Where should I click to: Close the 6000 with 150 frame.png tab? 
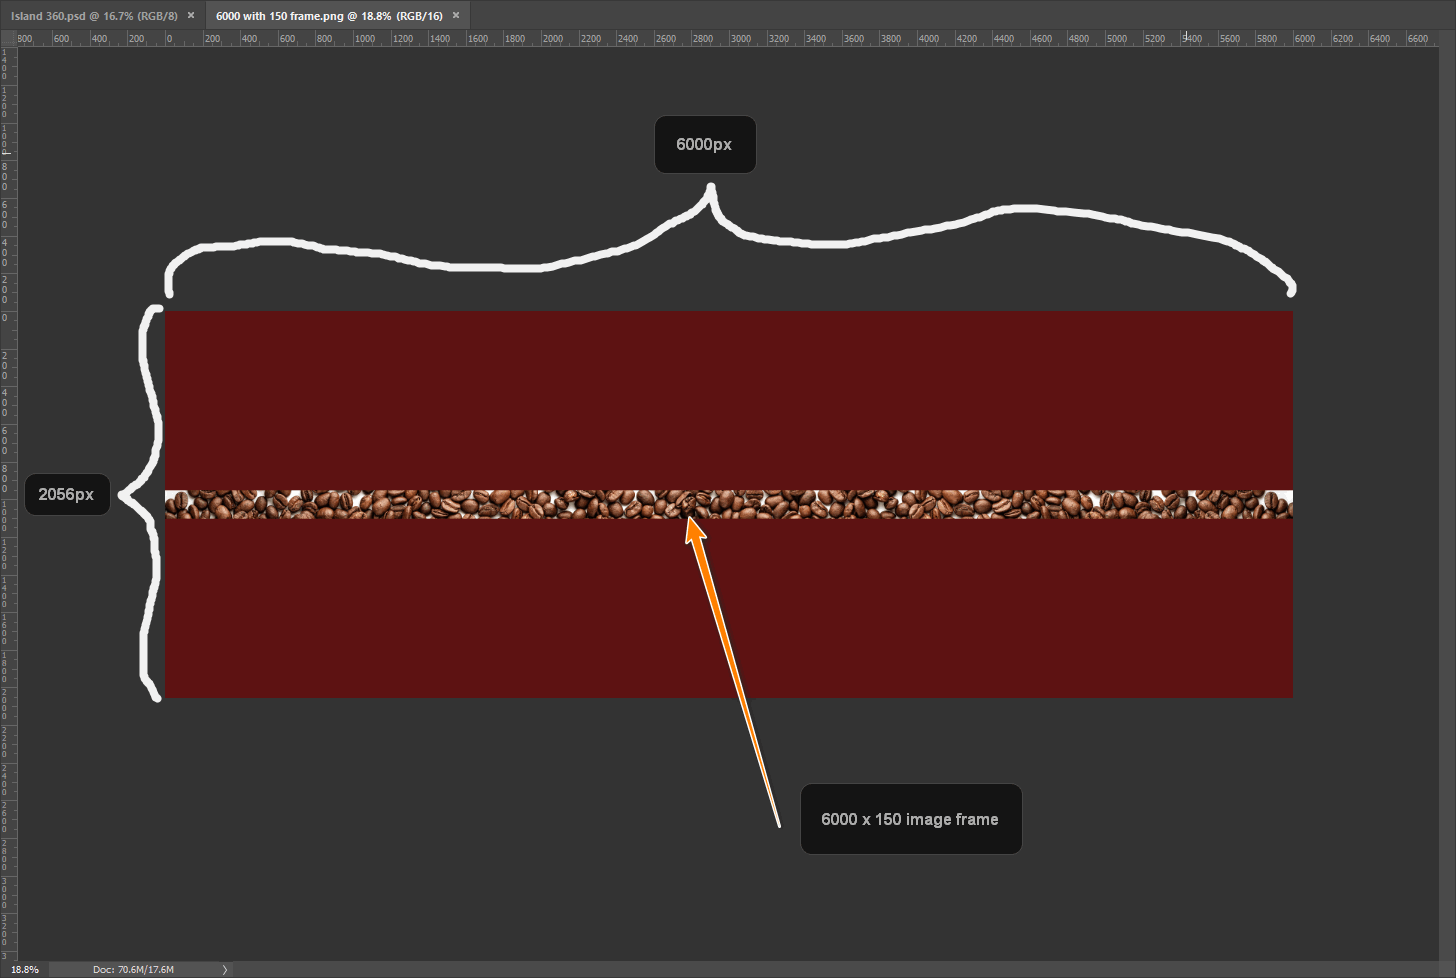click(x=456, y=15)
